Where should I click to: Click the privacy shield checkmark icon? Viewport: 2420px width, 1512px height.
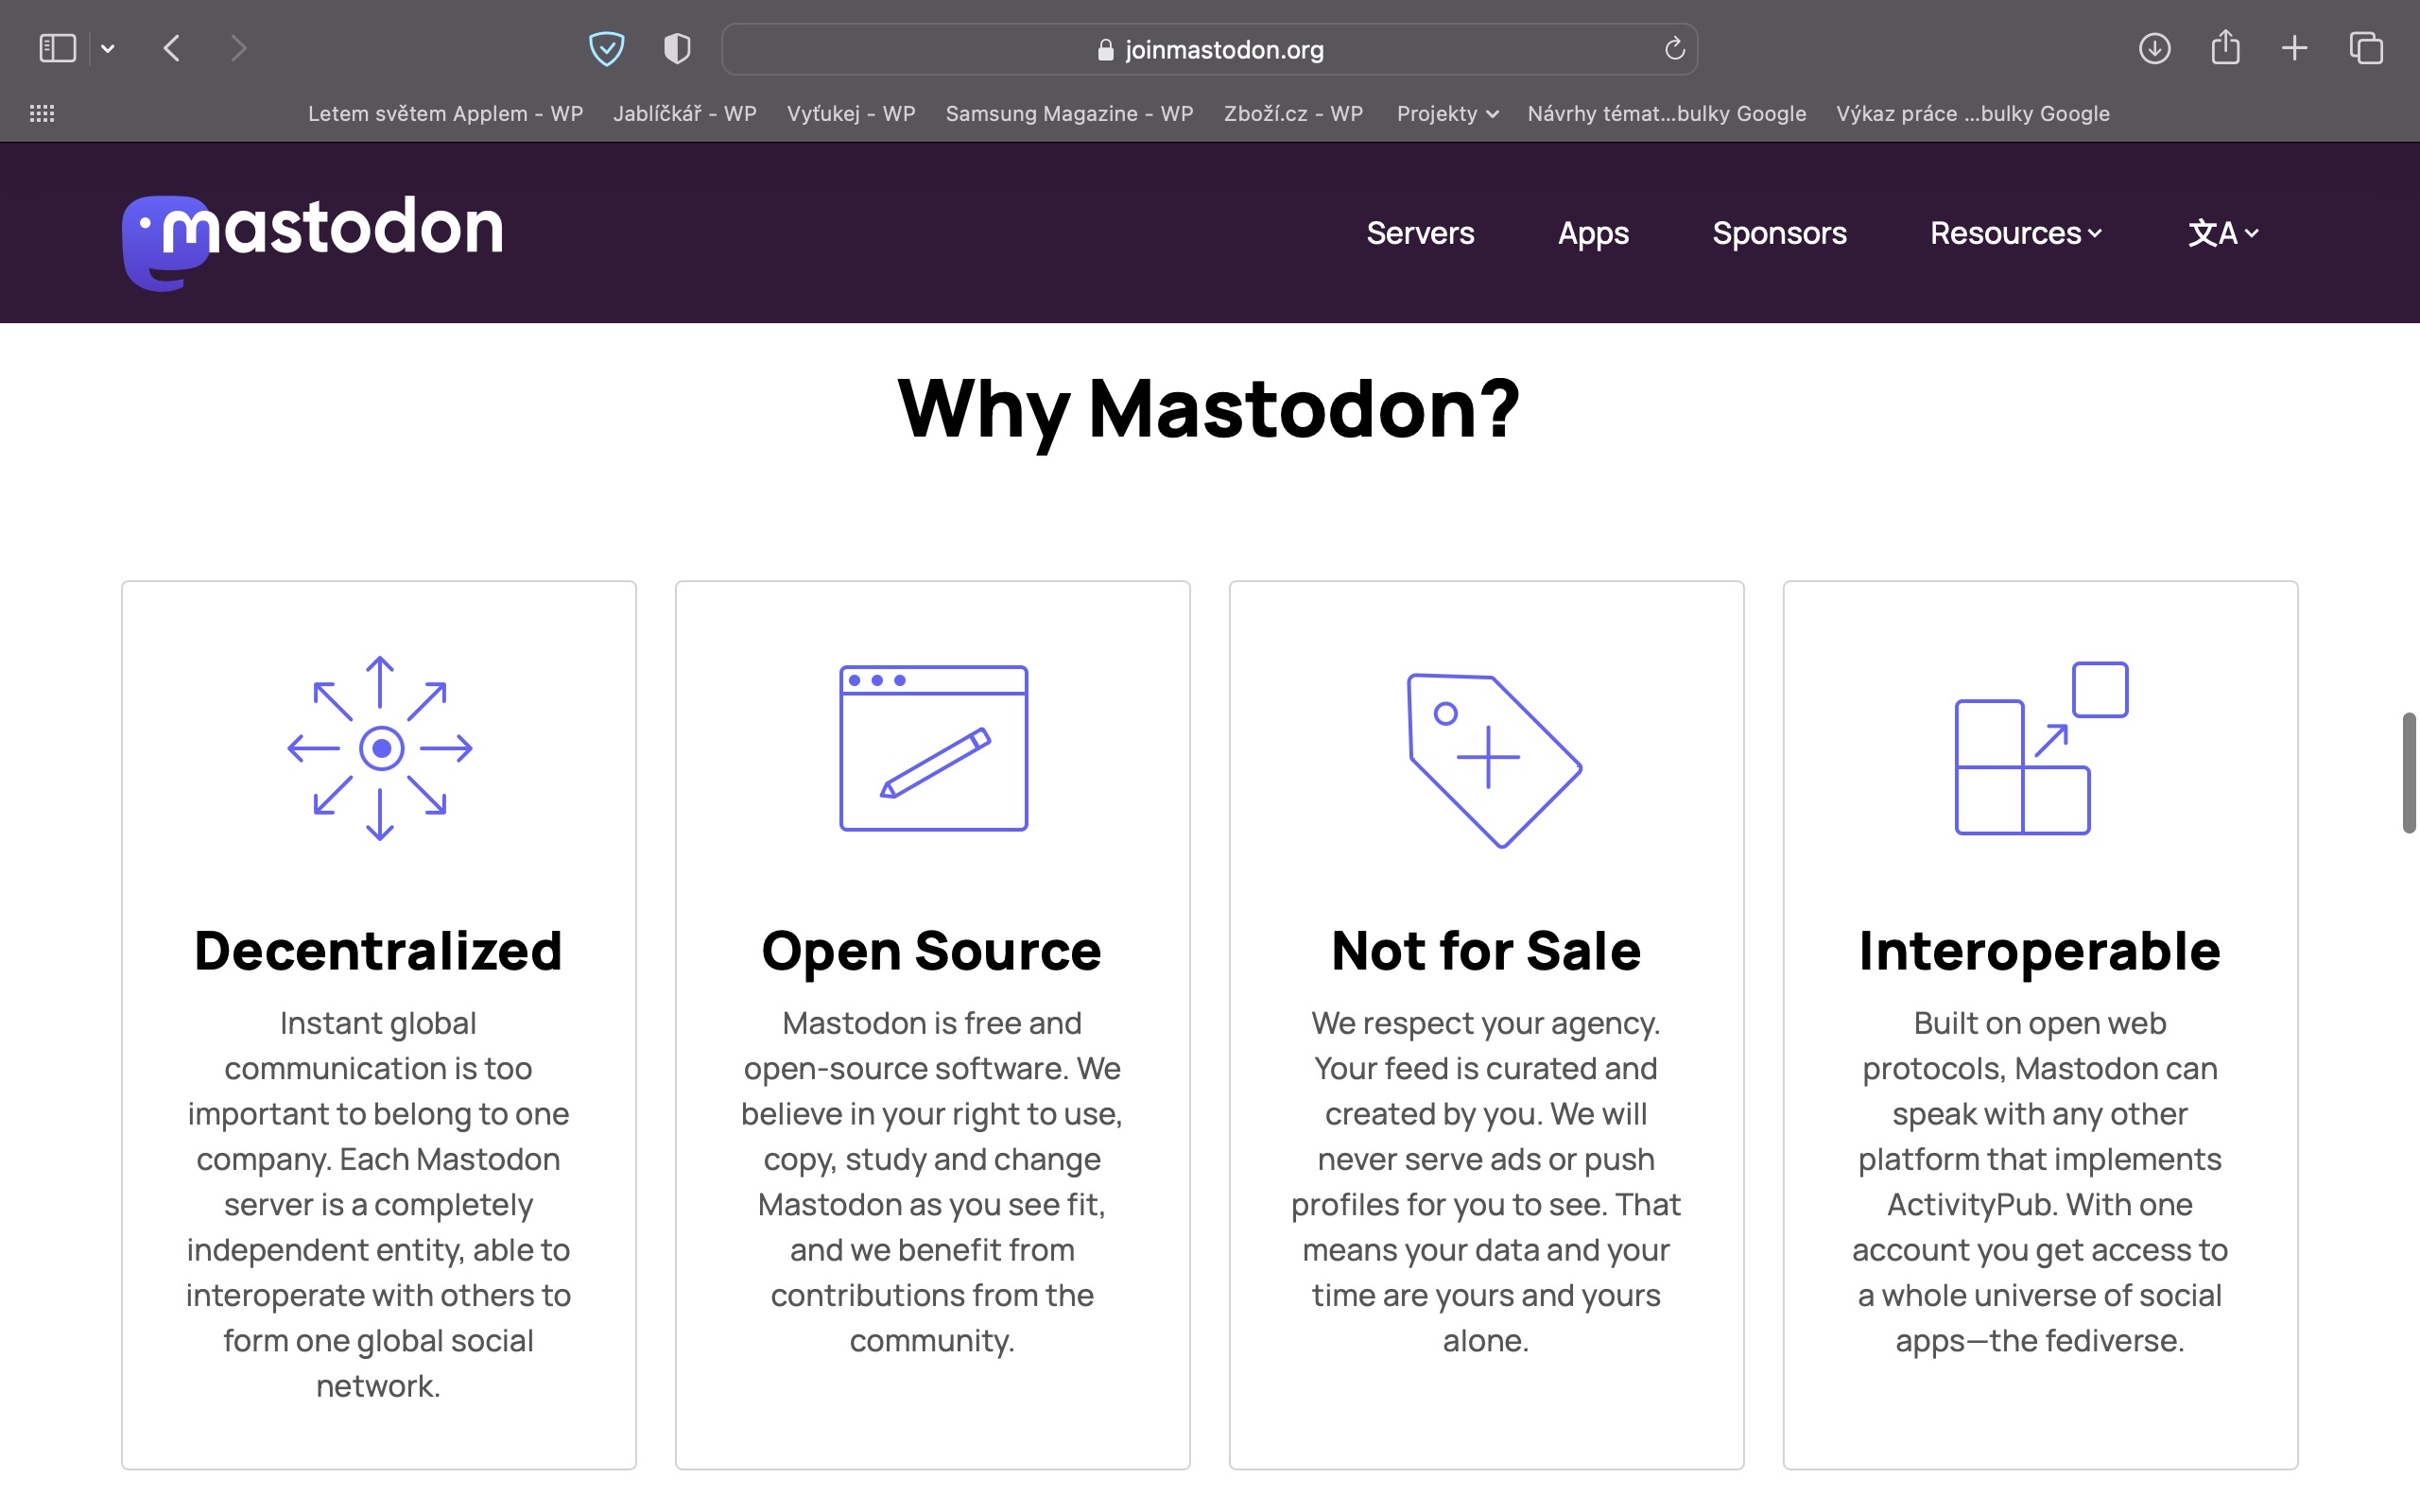pos(606,48)
